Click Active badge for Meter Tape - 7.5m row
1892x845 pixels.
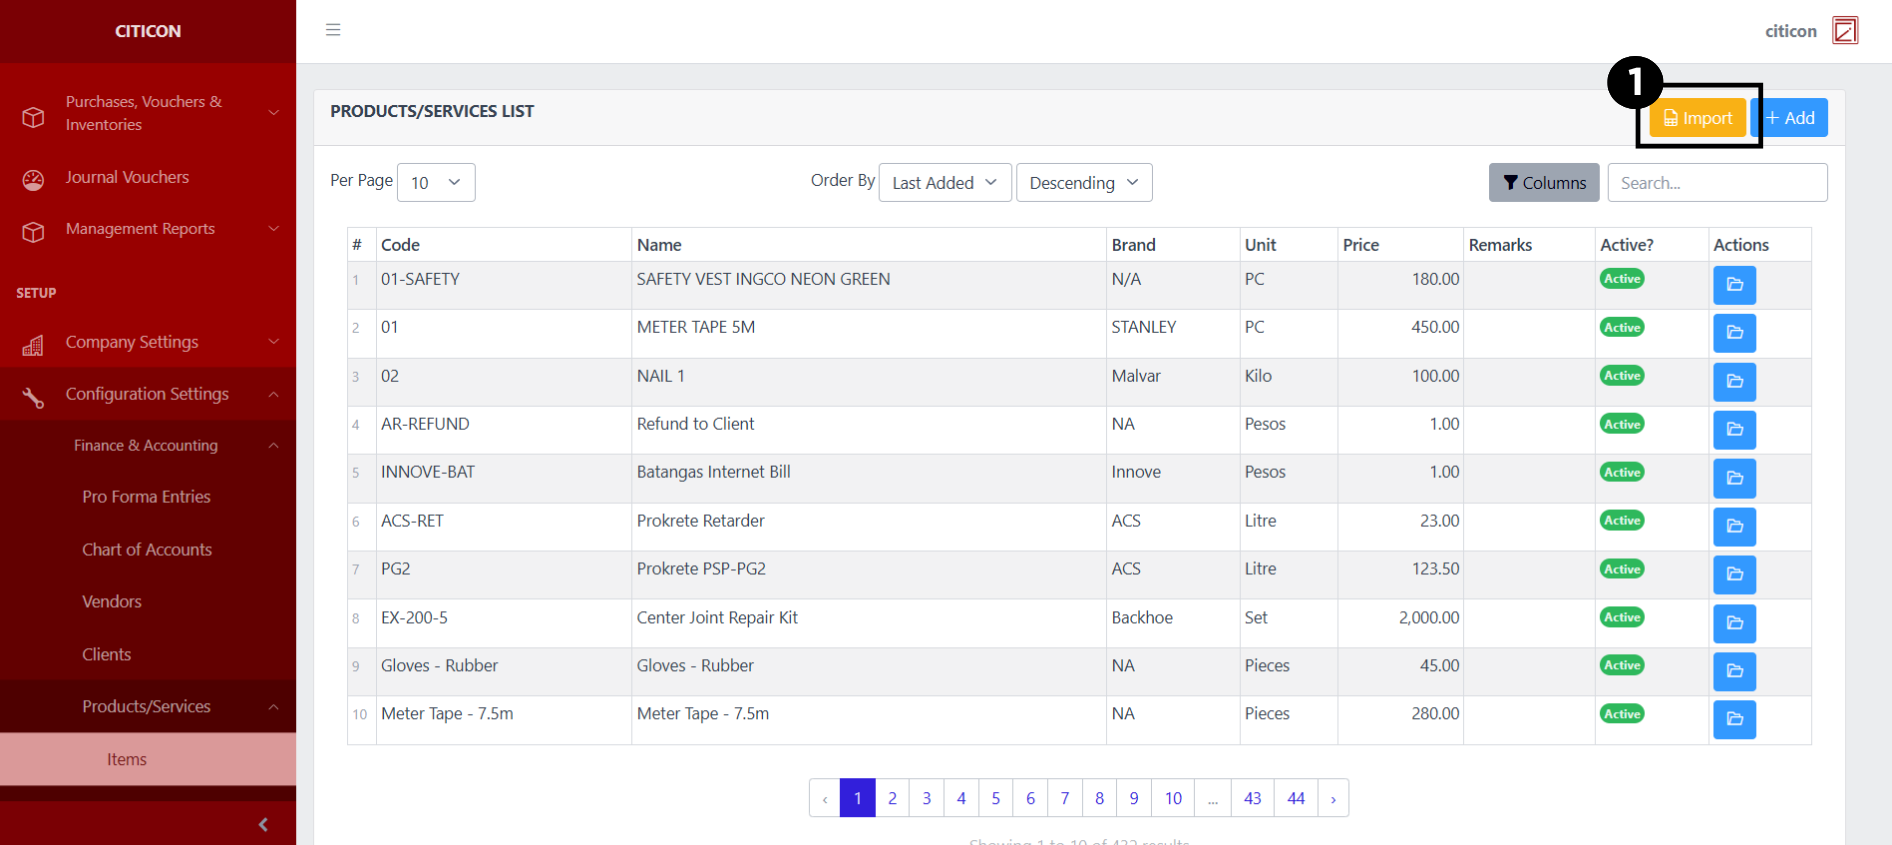click(x=1622, y=714)
